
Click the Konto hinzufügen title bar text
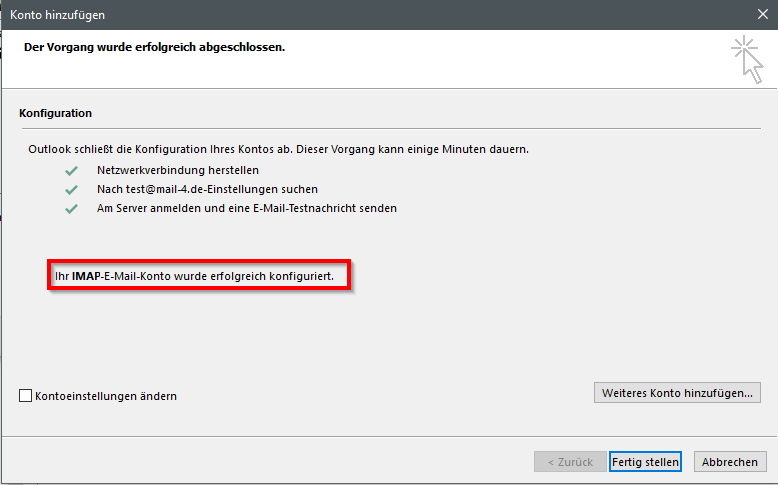57,15
